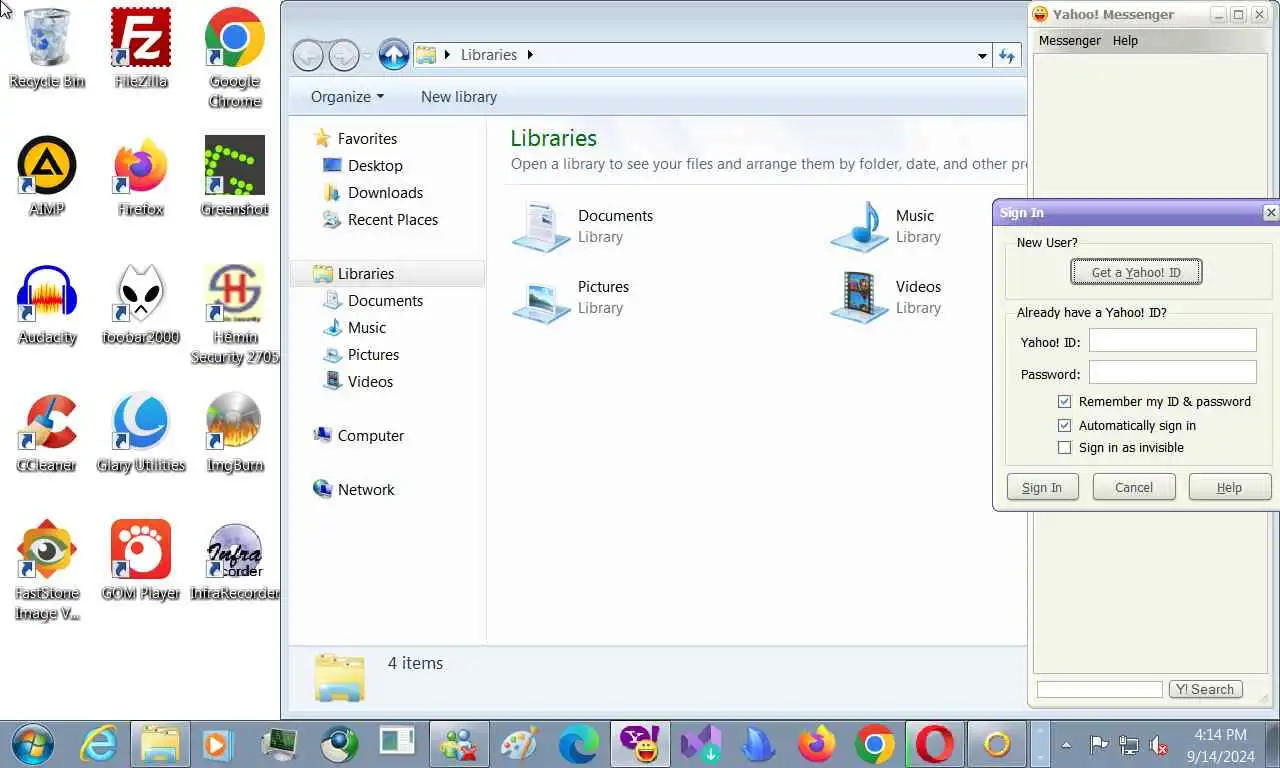Launch foobar2000 from the desktop

(140, 304)
